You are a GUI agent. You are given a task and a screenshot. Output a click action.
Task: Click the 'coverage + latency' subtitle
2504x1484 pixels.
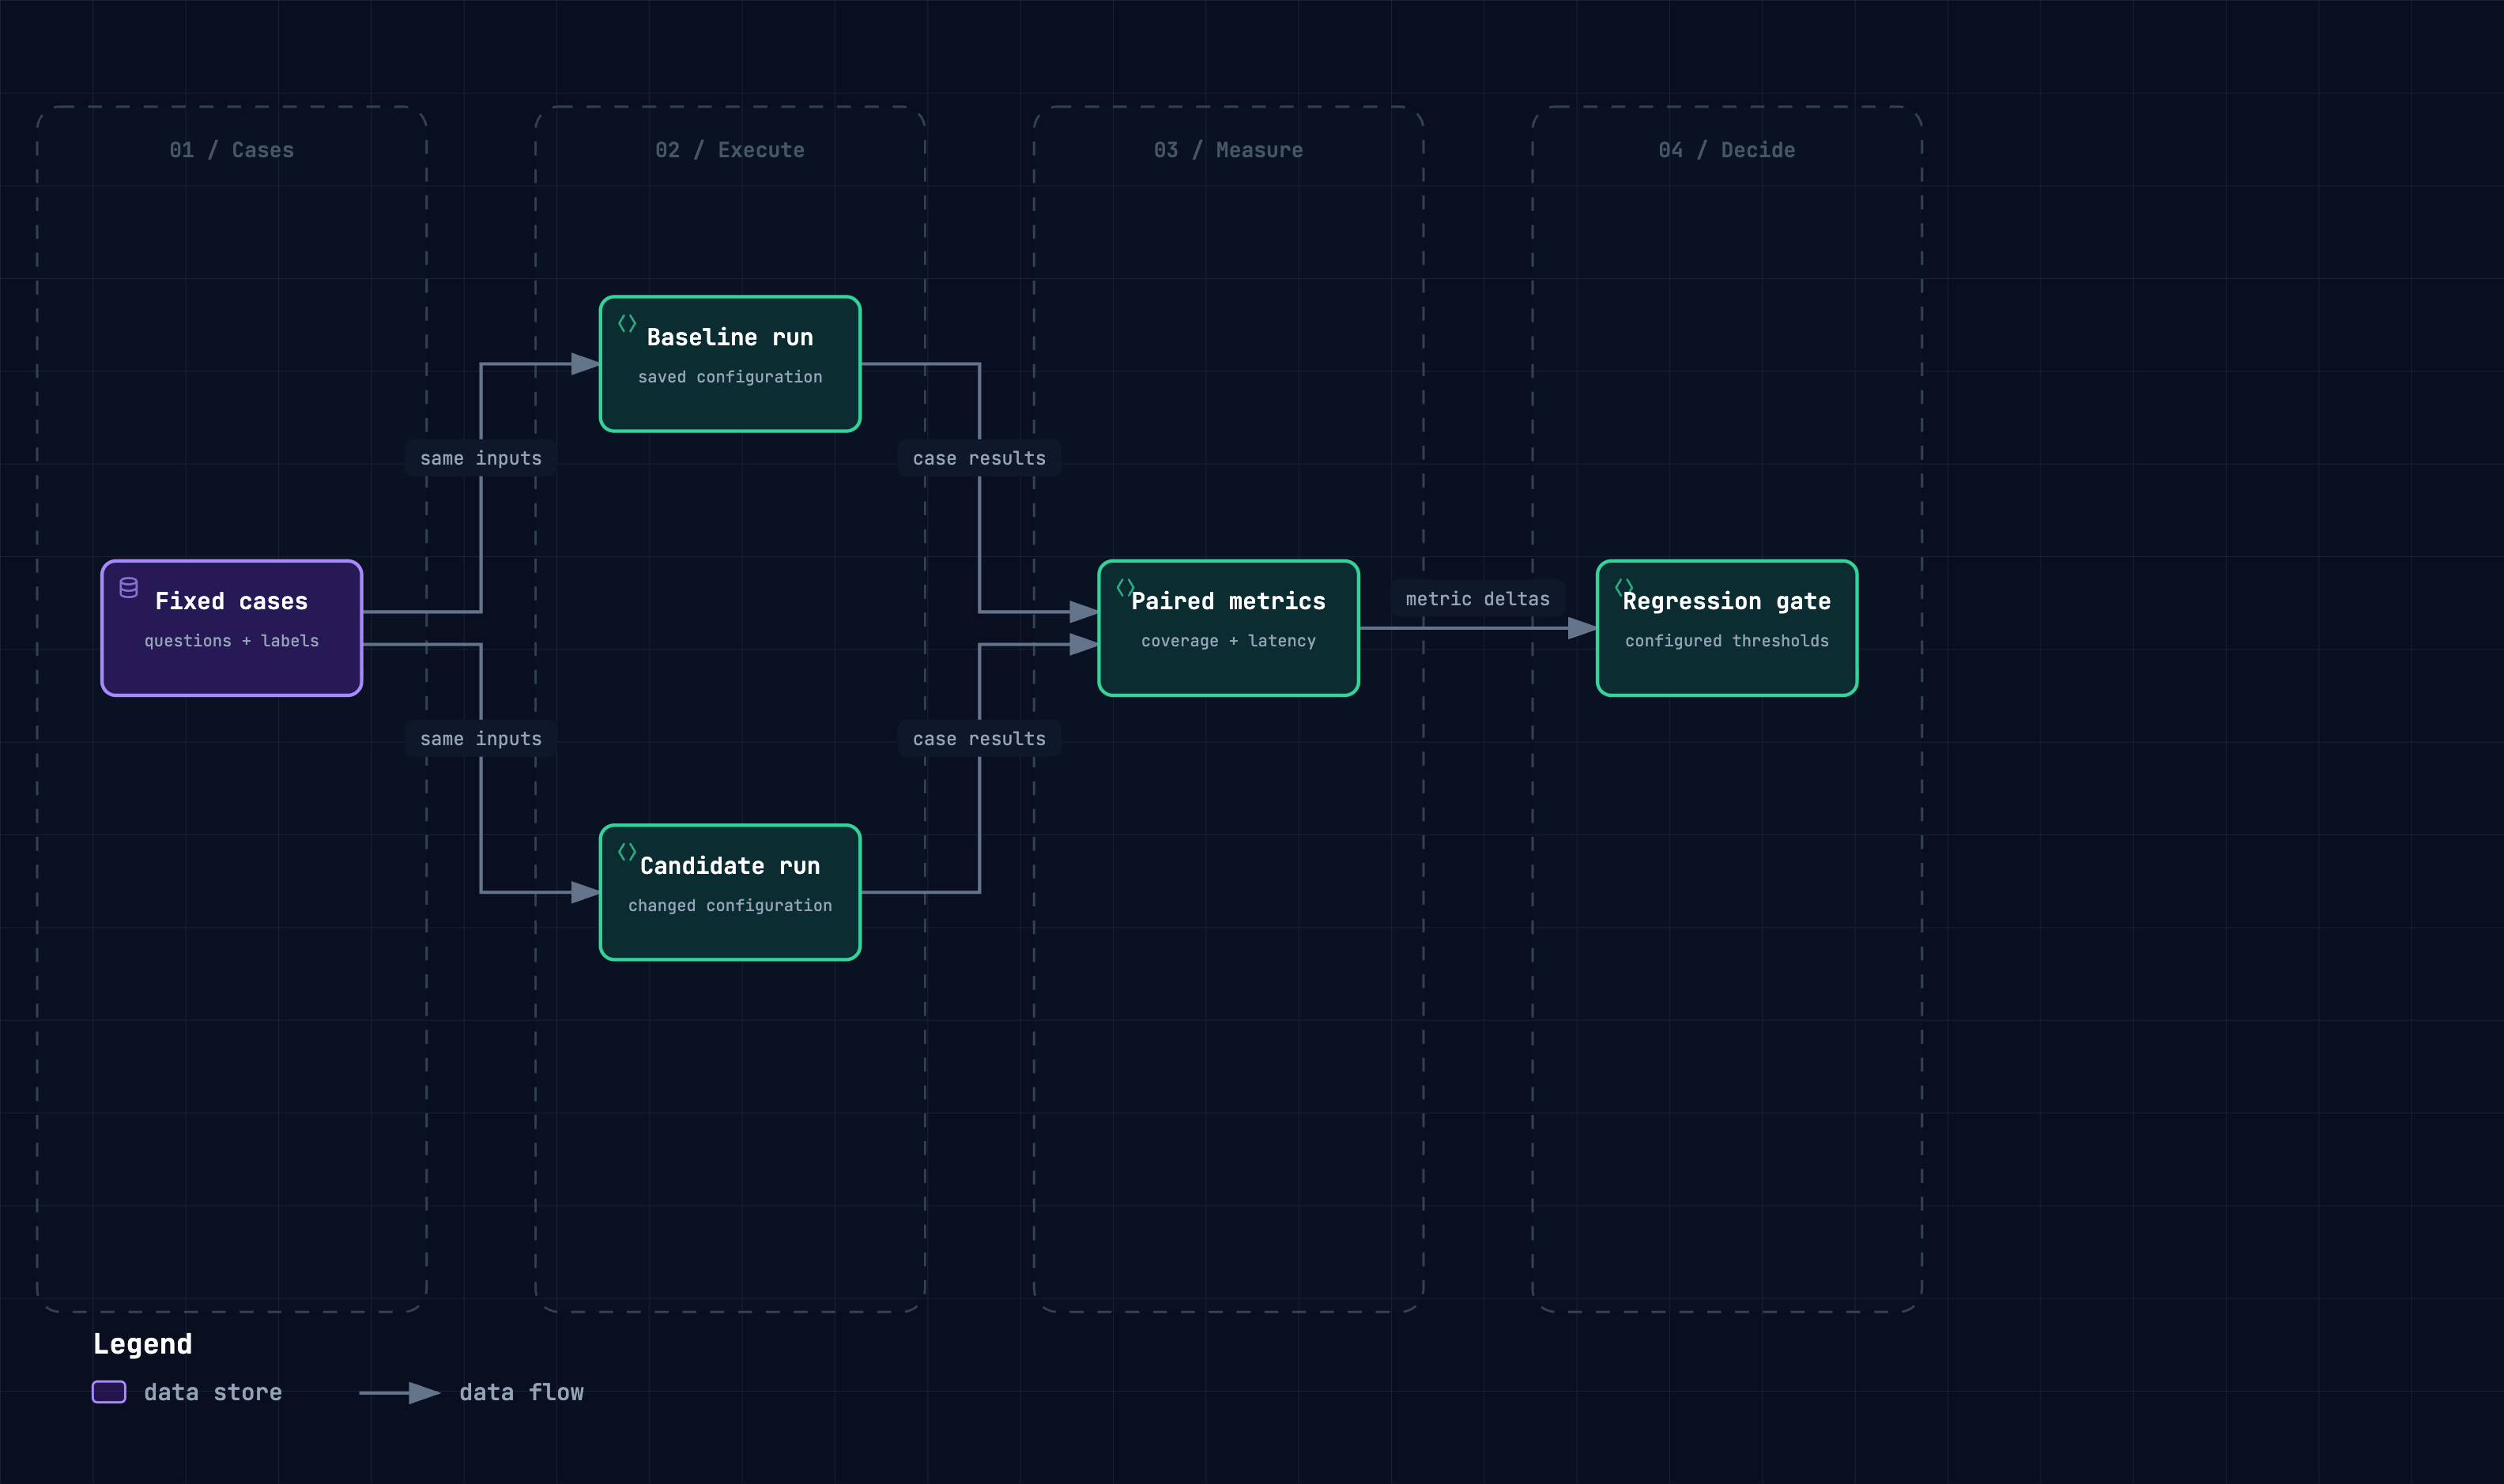tap(1228, 641)
